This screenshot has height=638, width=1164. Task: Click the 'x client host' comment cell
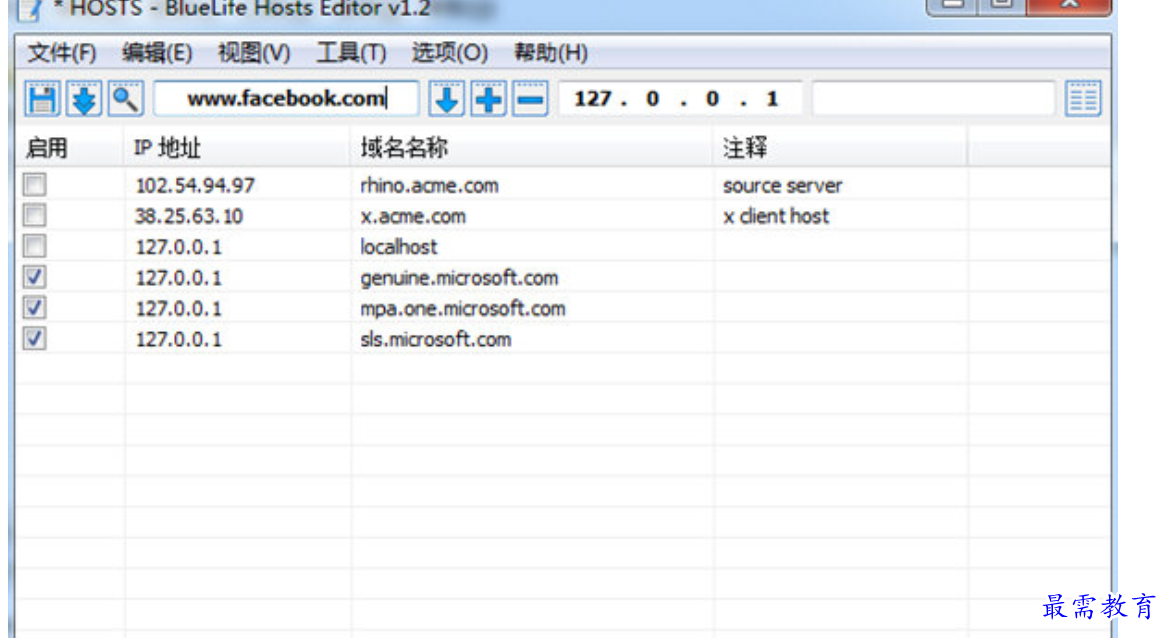pos(776,216)
